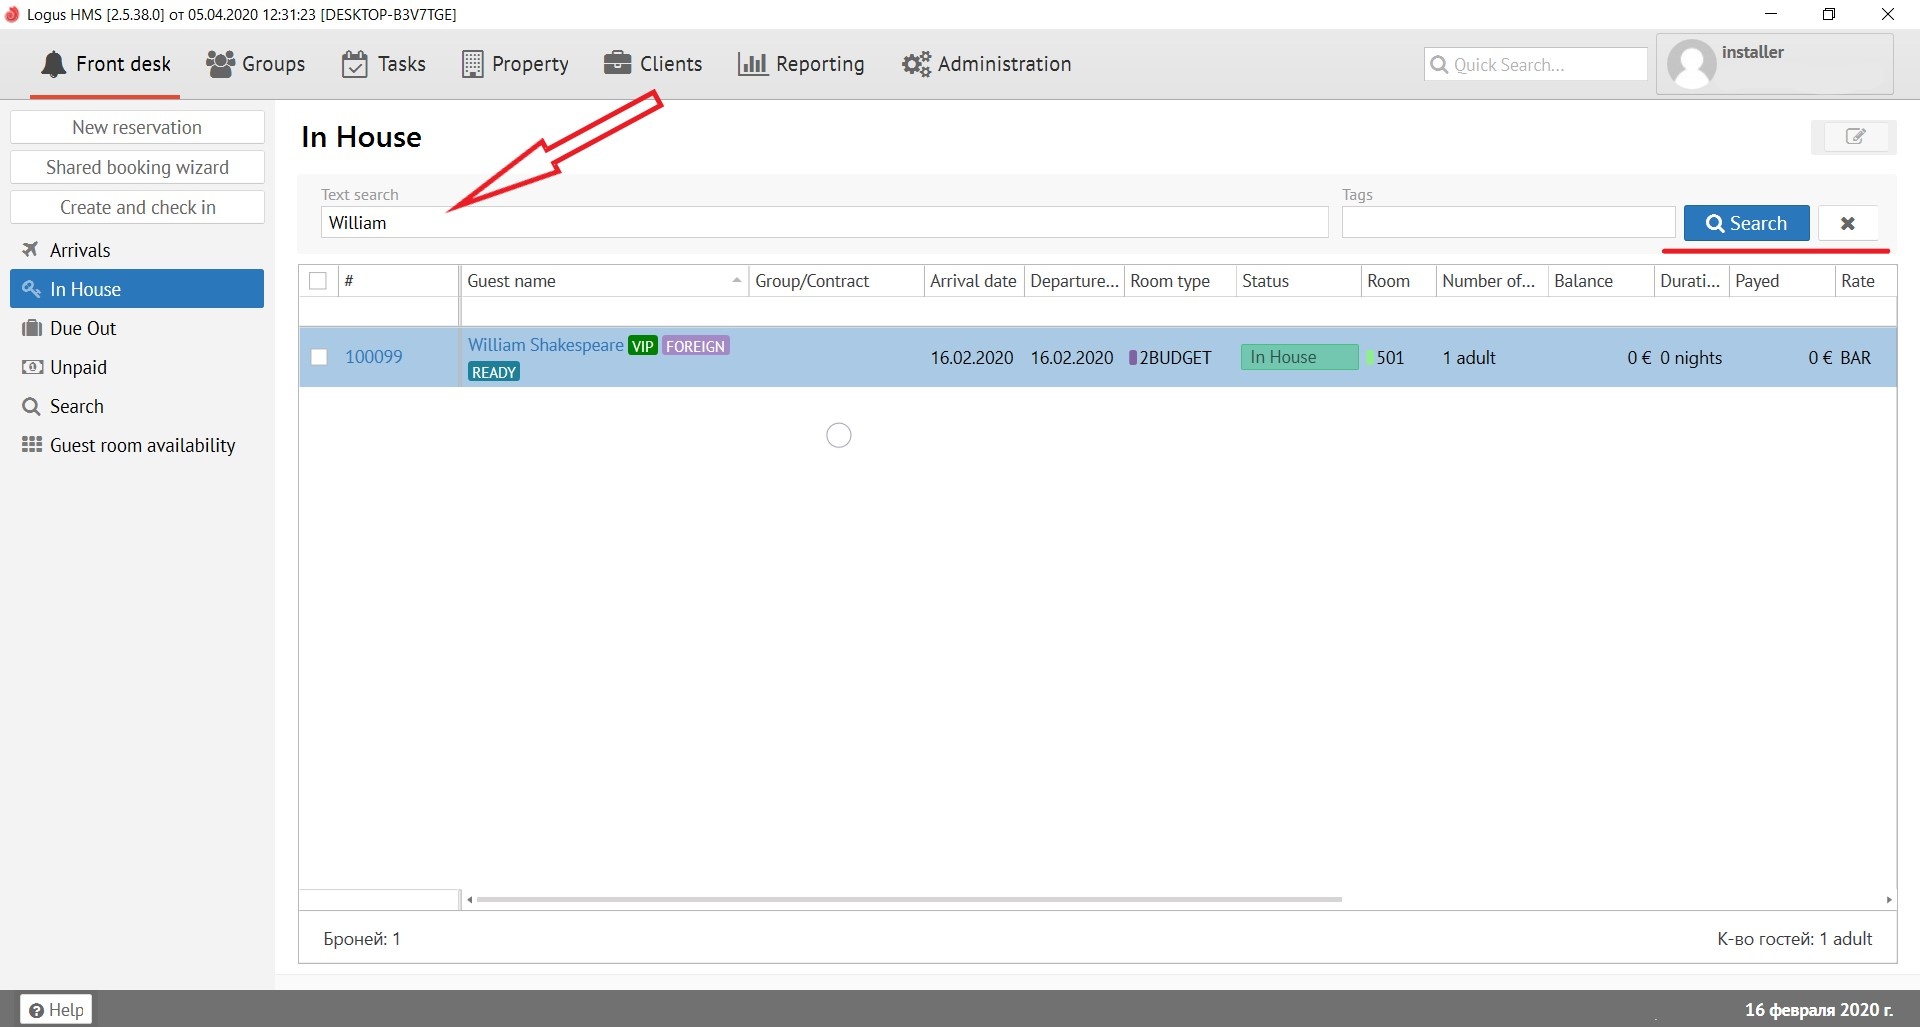Click the scrollbar right arrow

point(1888,899)
